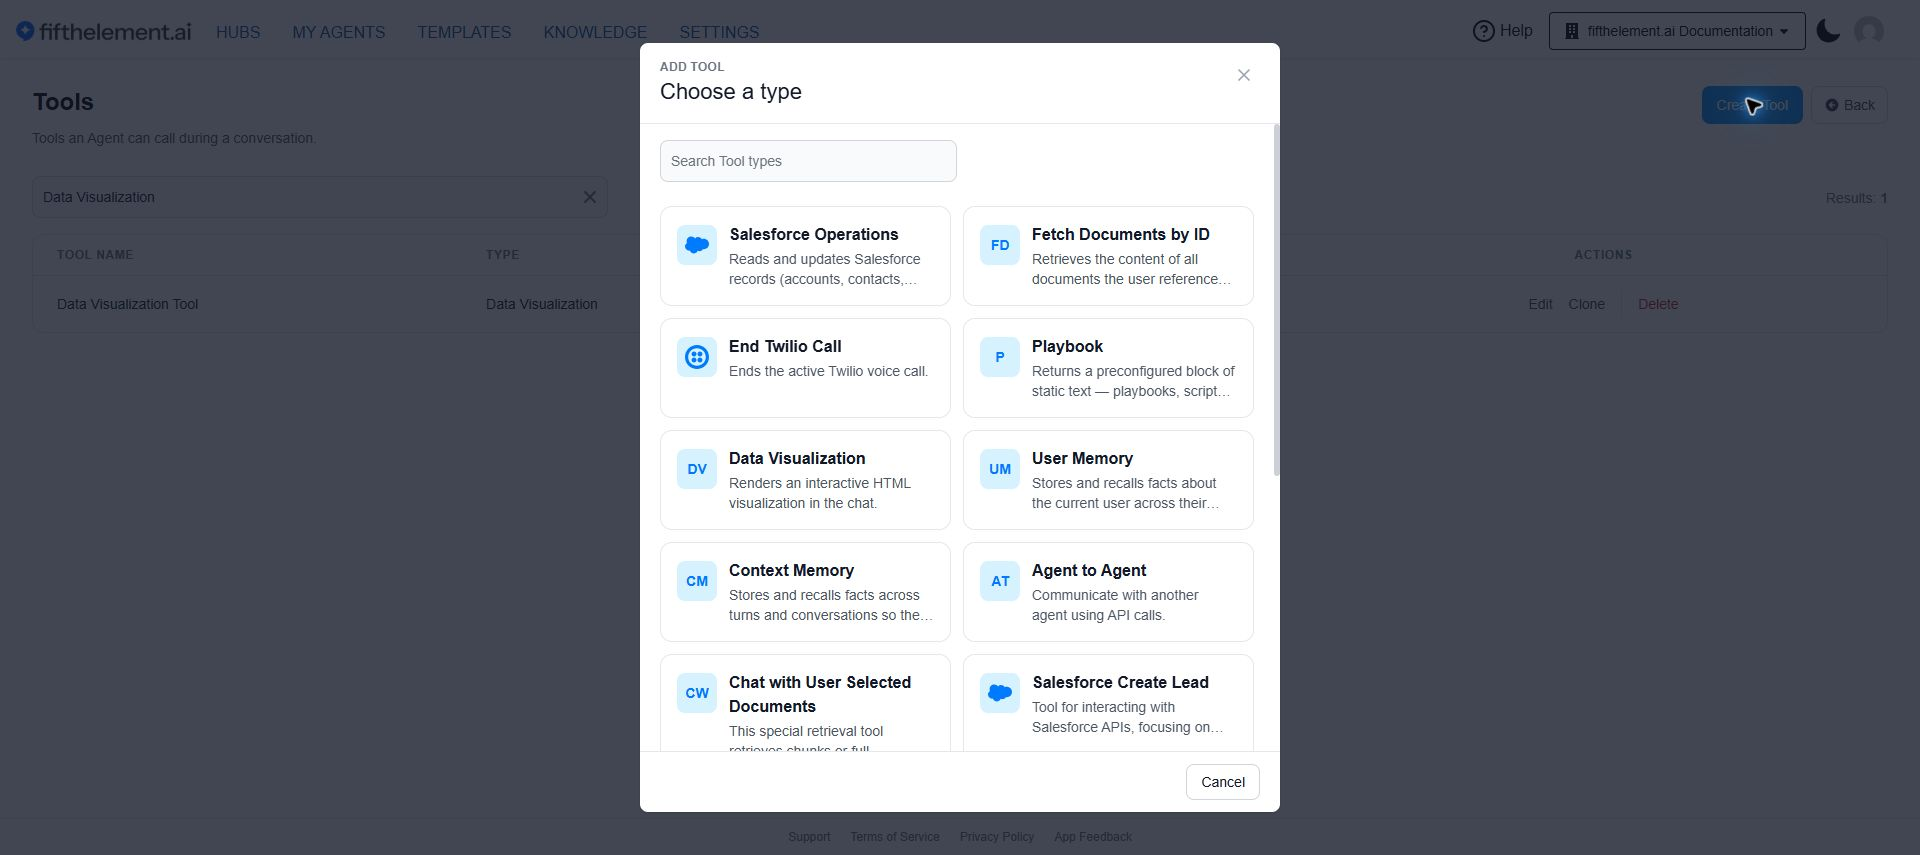Select the End Twilio Call title
Viewport: 1920px width, 855px height.
click(785, 346)
